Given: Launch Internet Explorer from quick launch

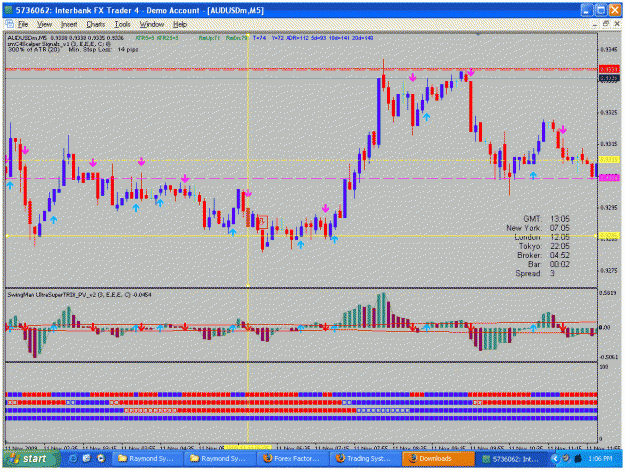Looking at the screenshot, I should (73, 459).
